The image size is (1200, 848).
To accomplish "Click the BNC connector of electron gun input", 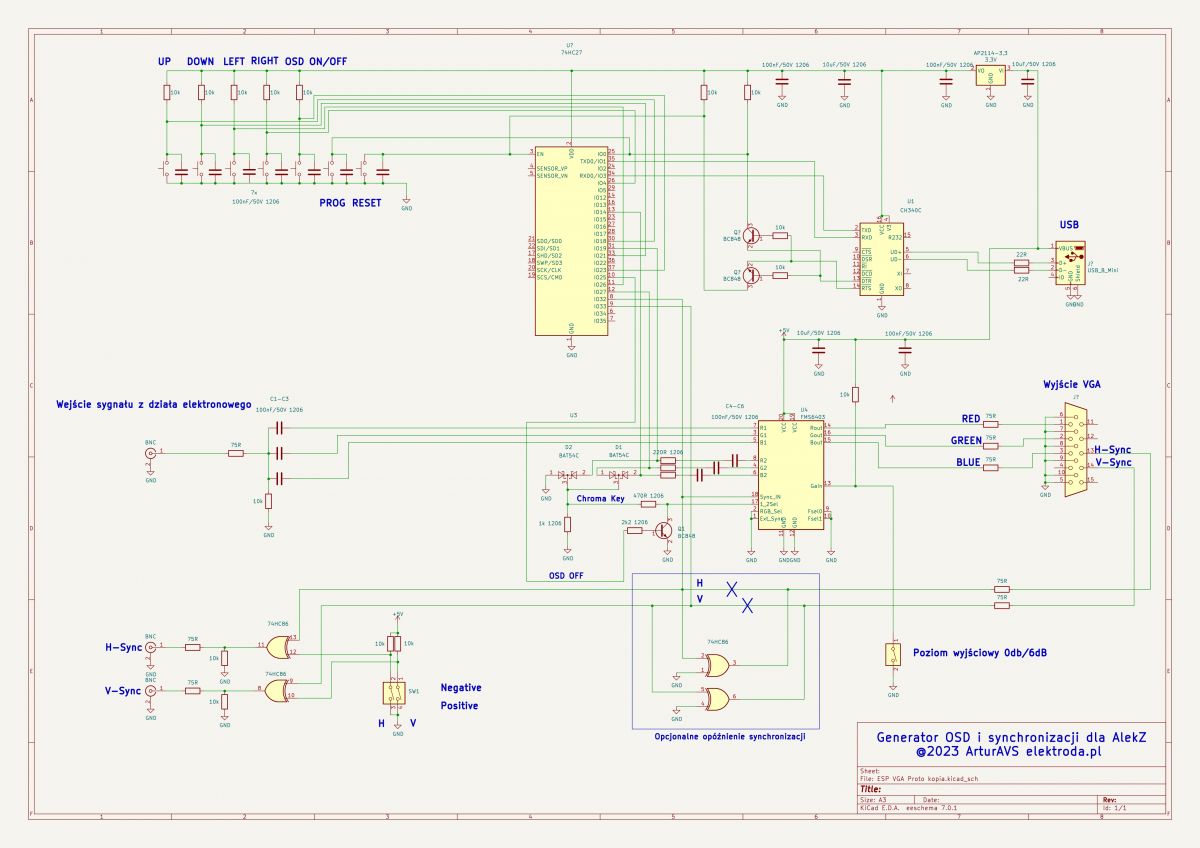I will (x=151, y=454).
